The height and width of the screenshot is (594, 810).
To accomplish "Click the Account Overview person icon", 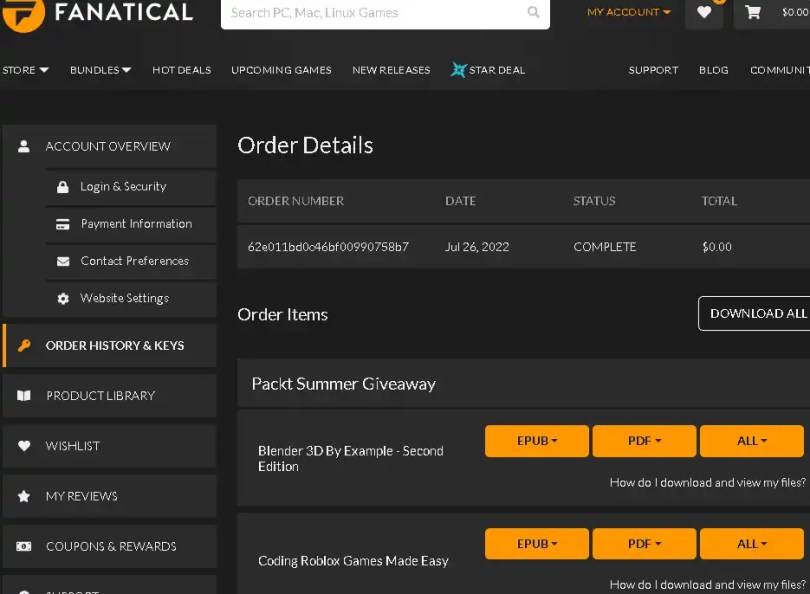I will click(x=24, y=146).
